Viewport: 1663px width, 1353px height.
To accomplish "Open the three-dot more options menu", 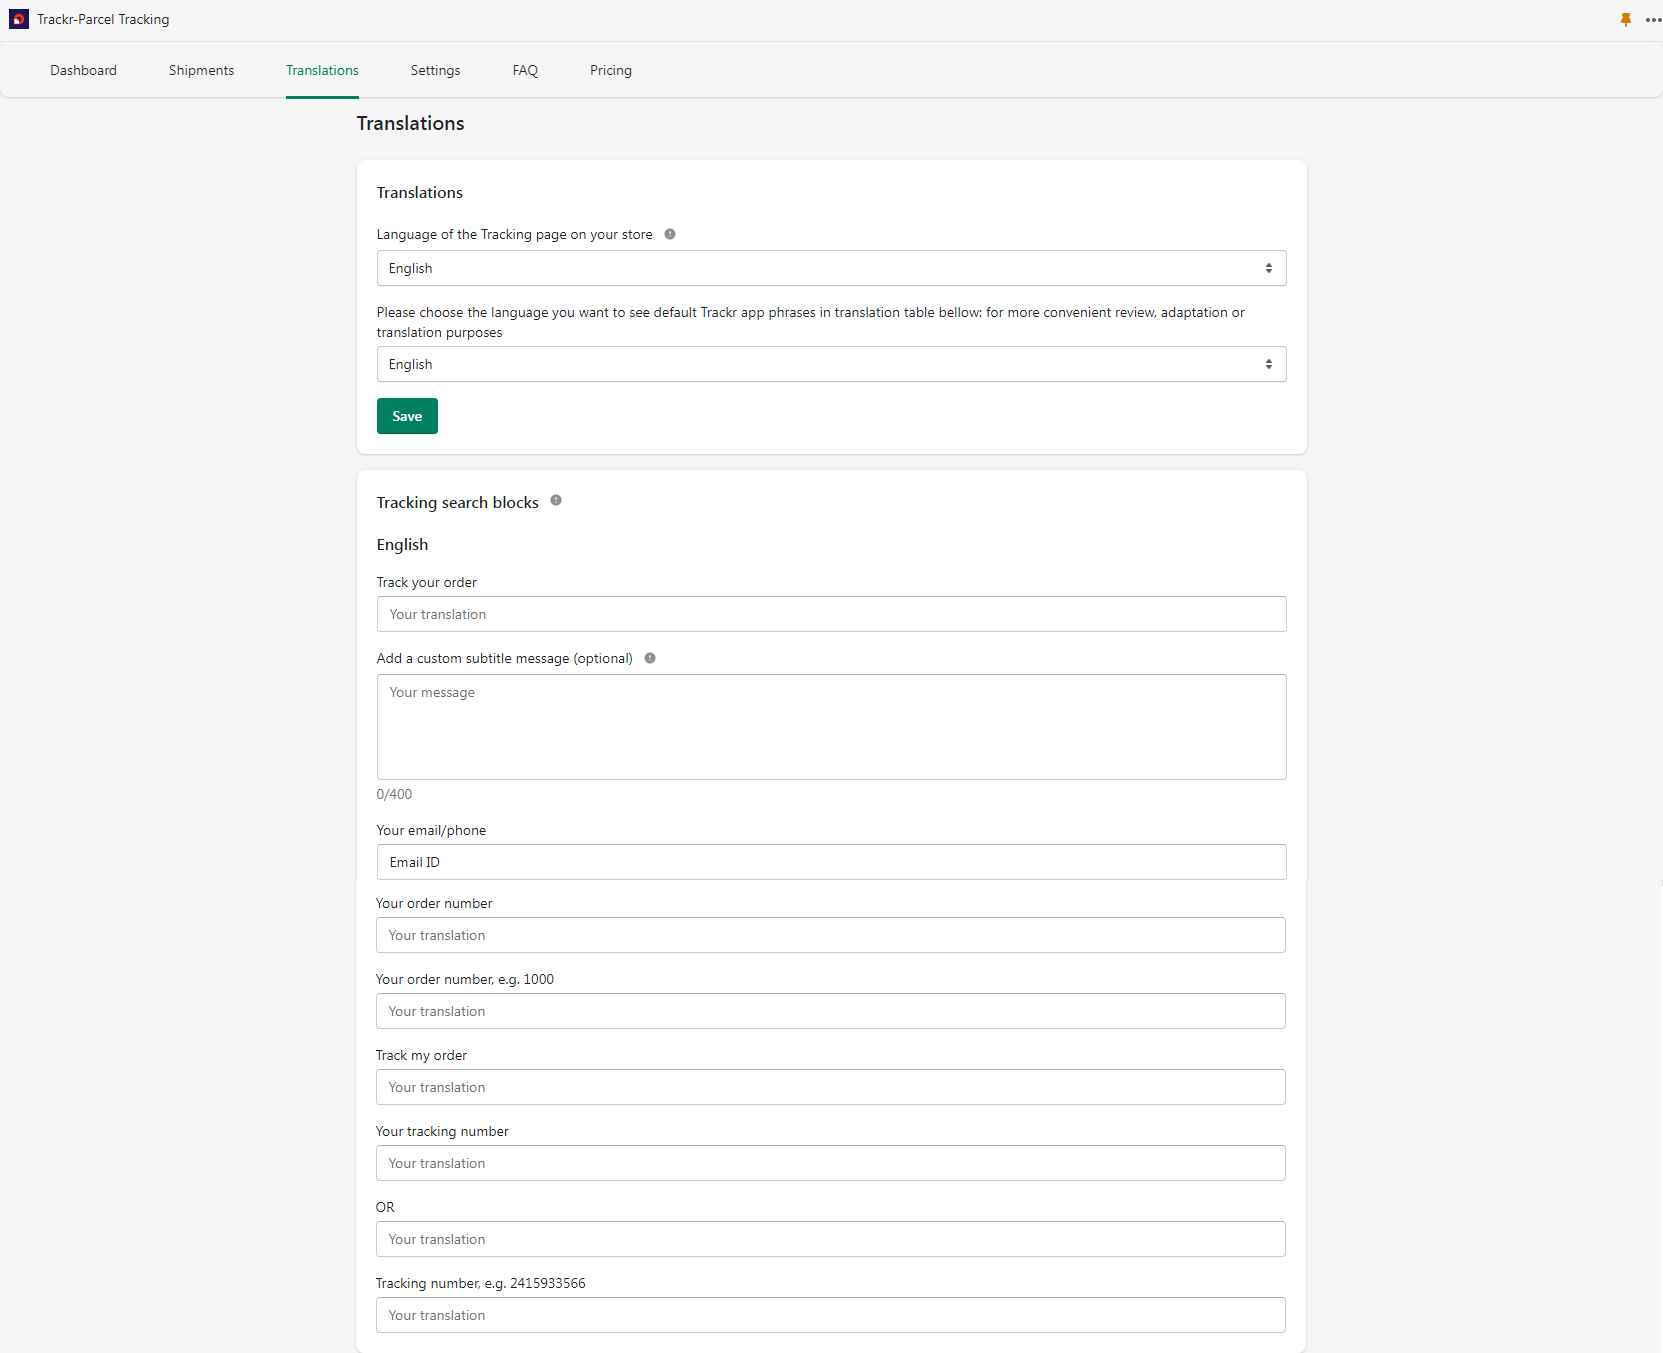I will pos(1652,20).
